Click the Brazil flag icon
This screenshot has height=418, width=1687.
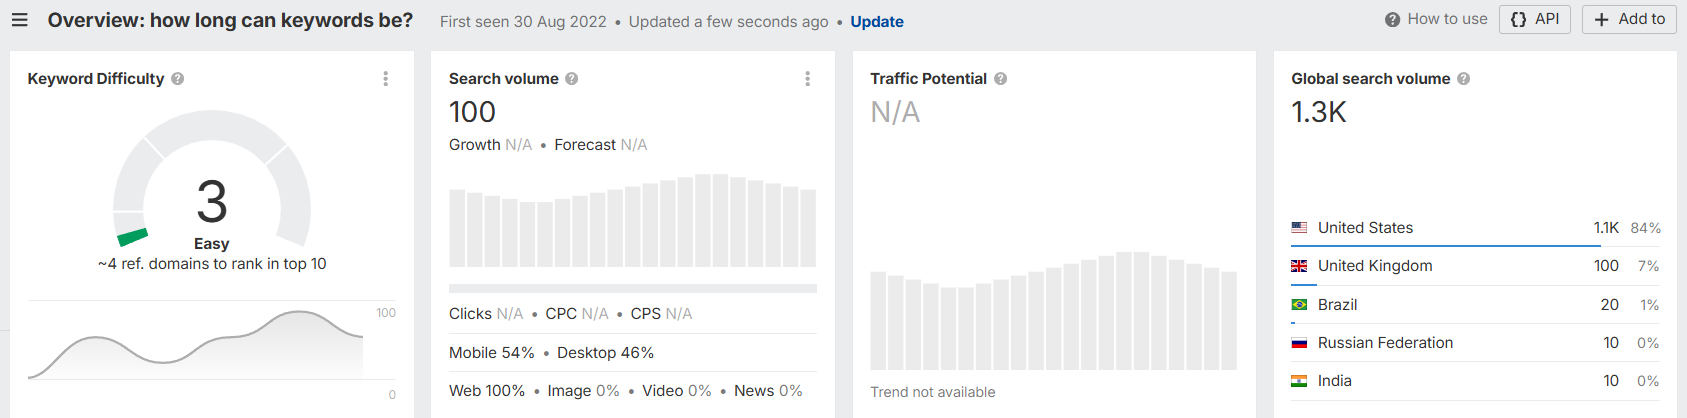pyautogui.click(x=1299, y=305)
